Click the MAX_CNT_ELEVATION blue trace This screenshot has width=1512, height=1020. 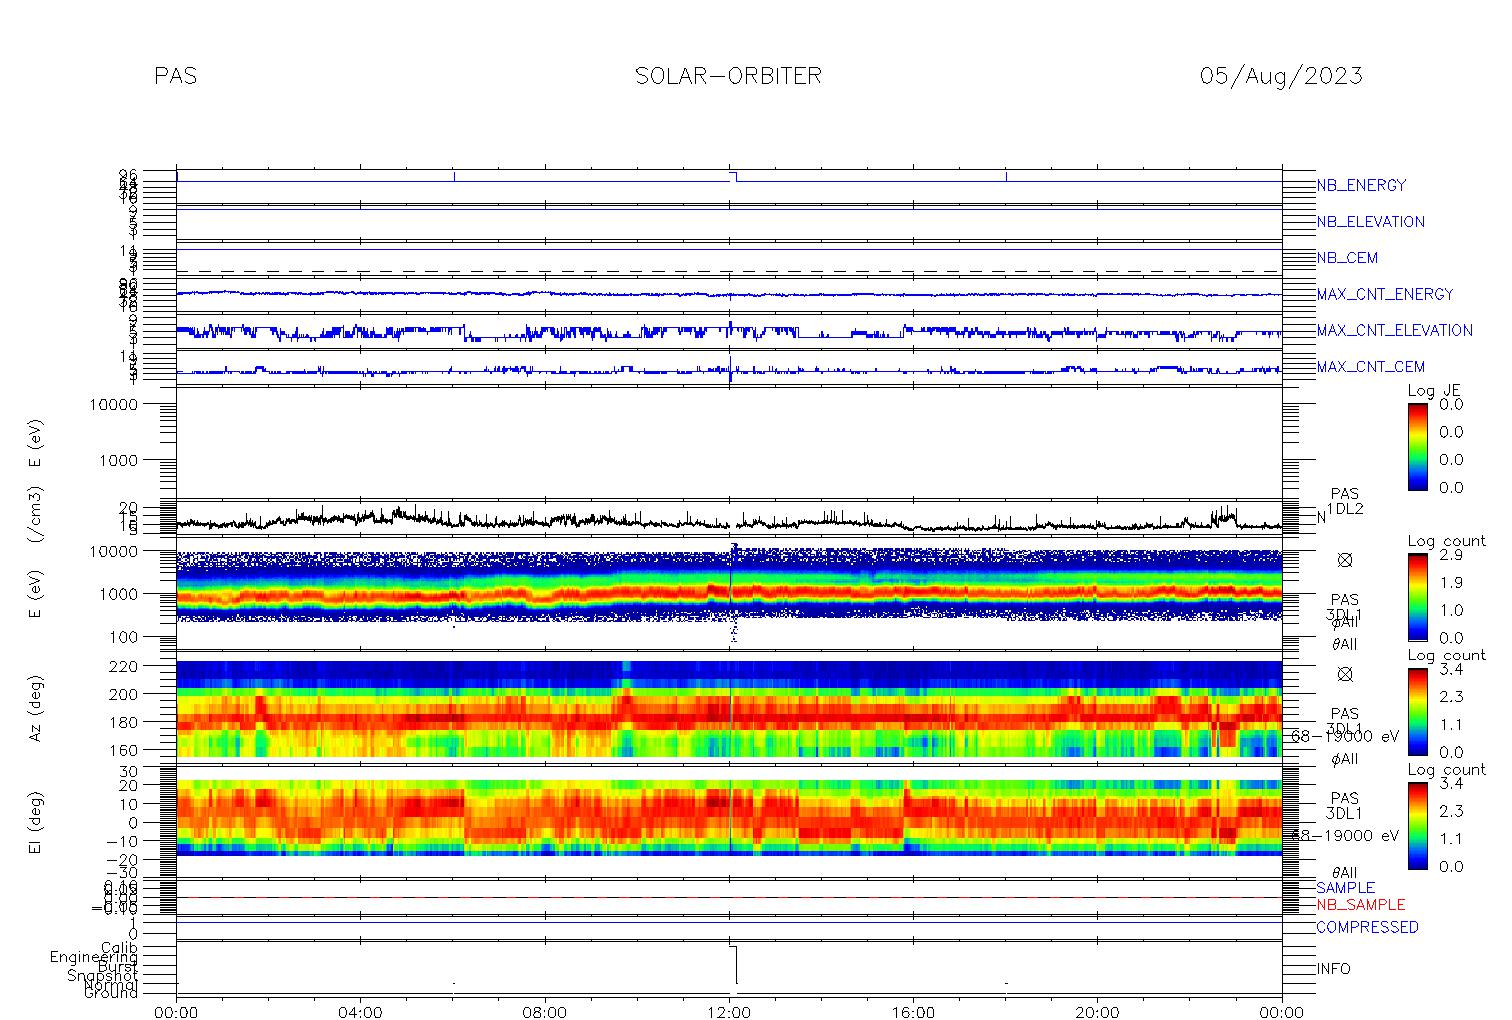[x=729, y=332]
